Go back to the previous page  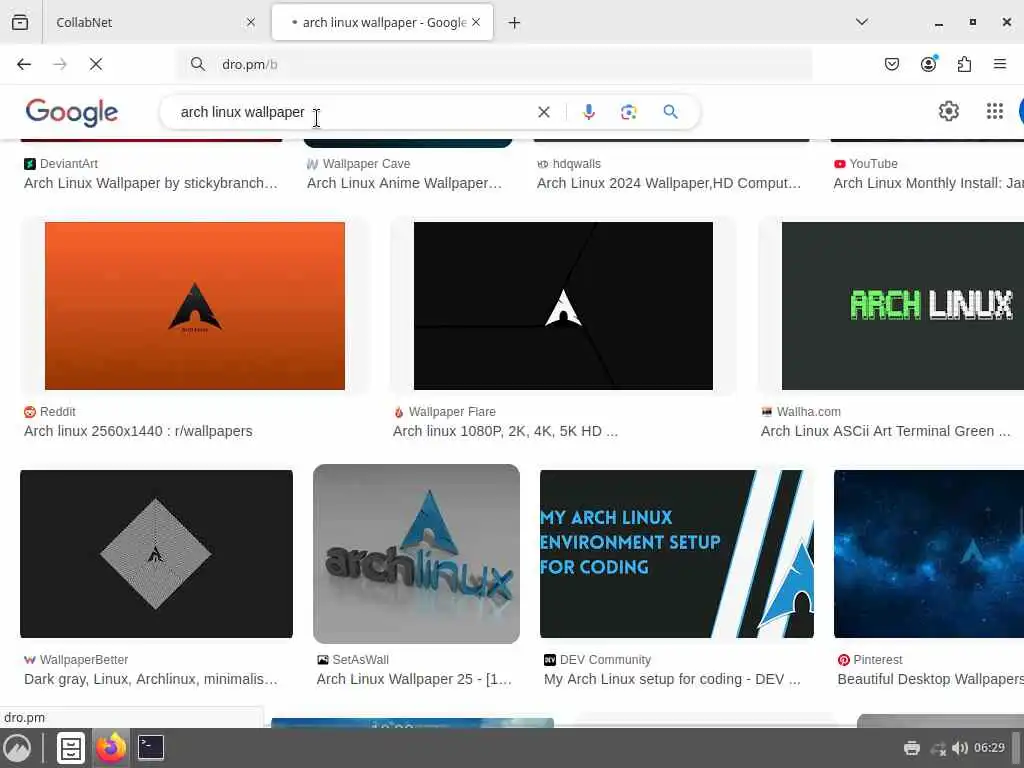[24, 64]
